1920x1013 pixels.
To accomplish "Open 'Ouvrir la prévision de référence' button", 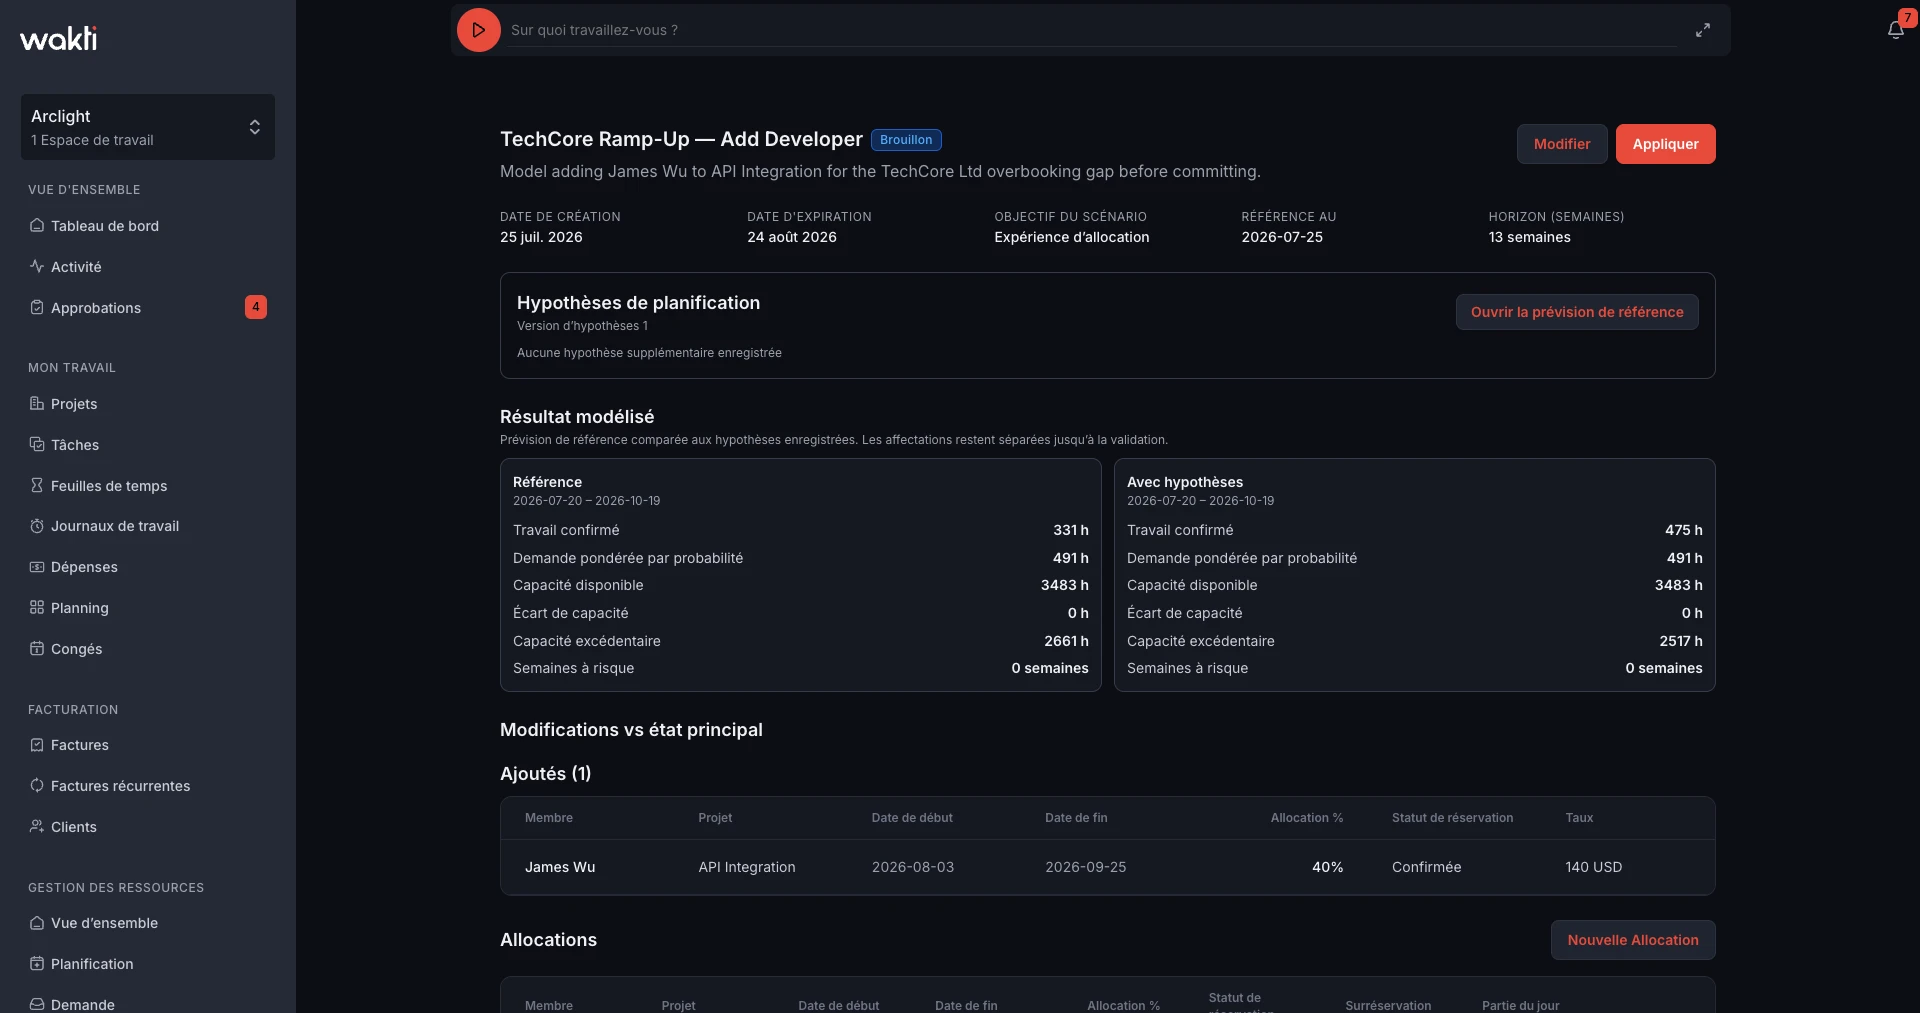I will [1577, 312].
